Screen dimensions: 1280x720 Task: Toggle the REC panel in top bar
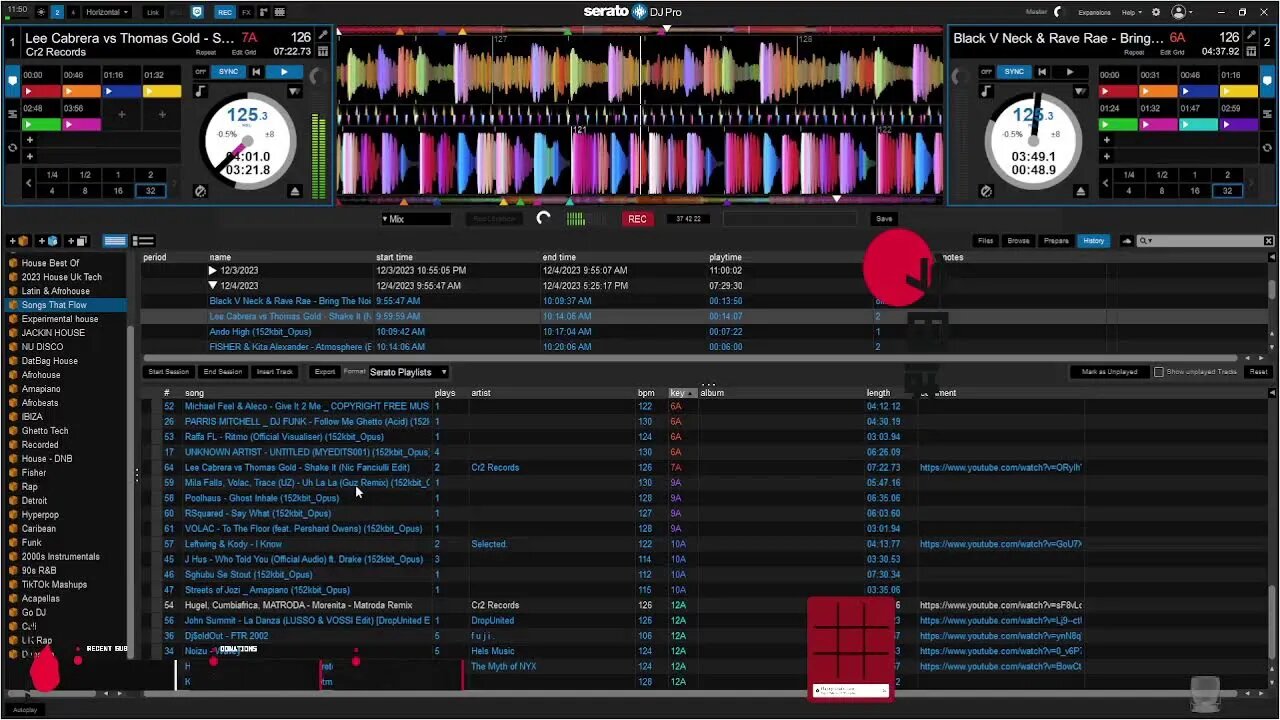[225, 12]
